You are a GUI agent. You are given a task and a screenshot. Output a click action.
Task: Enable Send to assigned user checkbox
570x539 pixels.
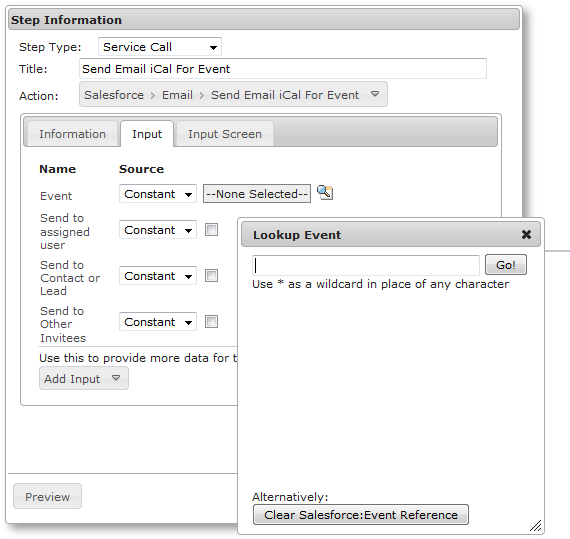coord(211,229)
